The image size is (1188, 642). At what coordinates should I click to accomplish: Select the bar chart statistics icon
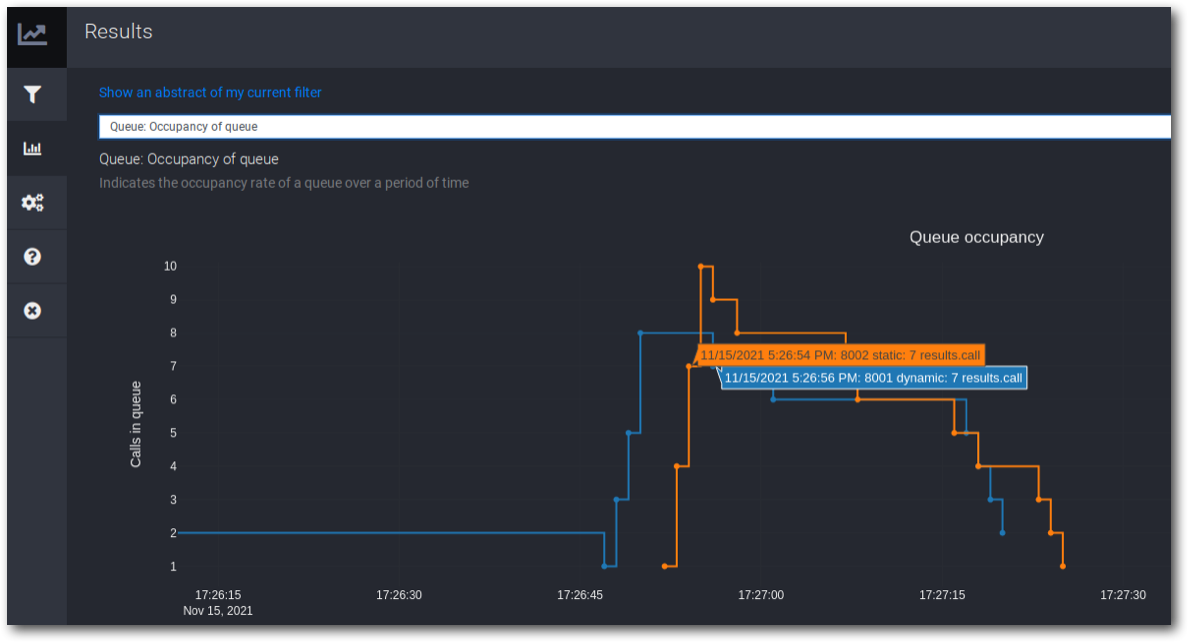[x=33, y=149]
